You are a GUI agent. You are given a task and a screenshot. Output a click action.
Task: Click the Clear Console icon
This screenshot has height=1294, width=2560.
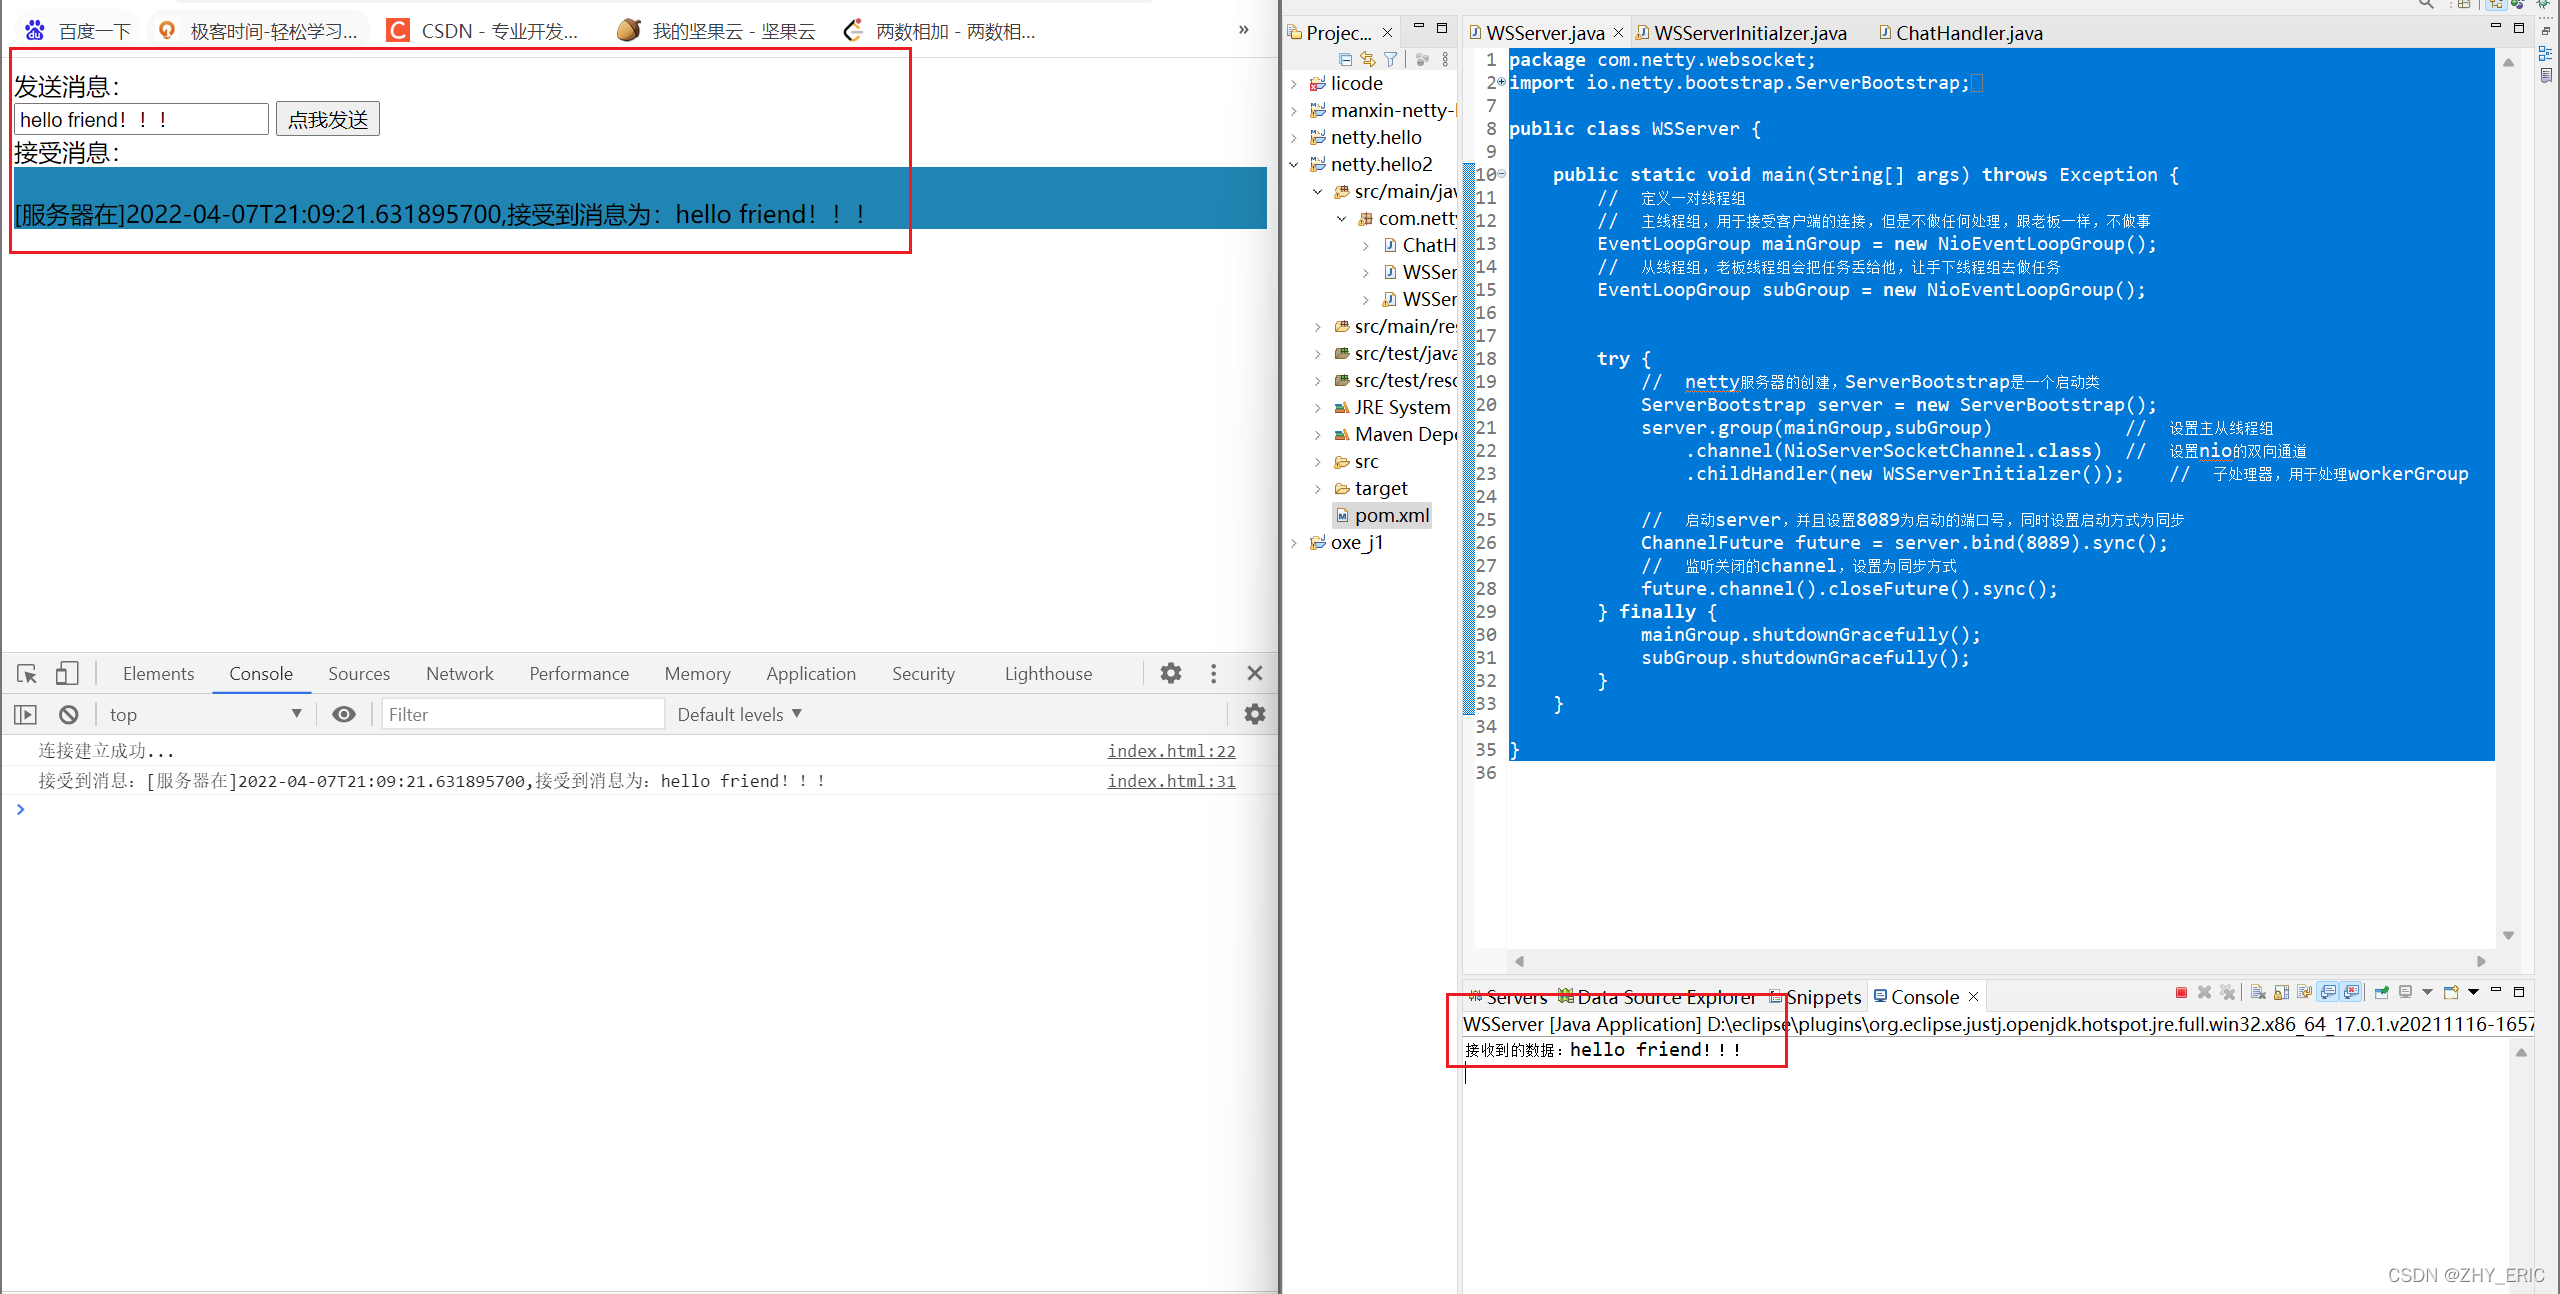[2258, 992]
